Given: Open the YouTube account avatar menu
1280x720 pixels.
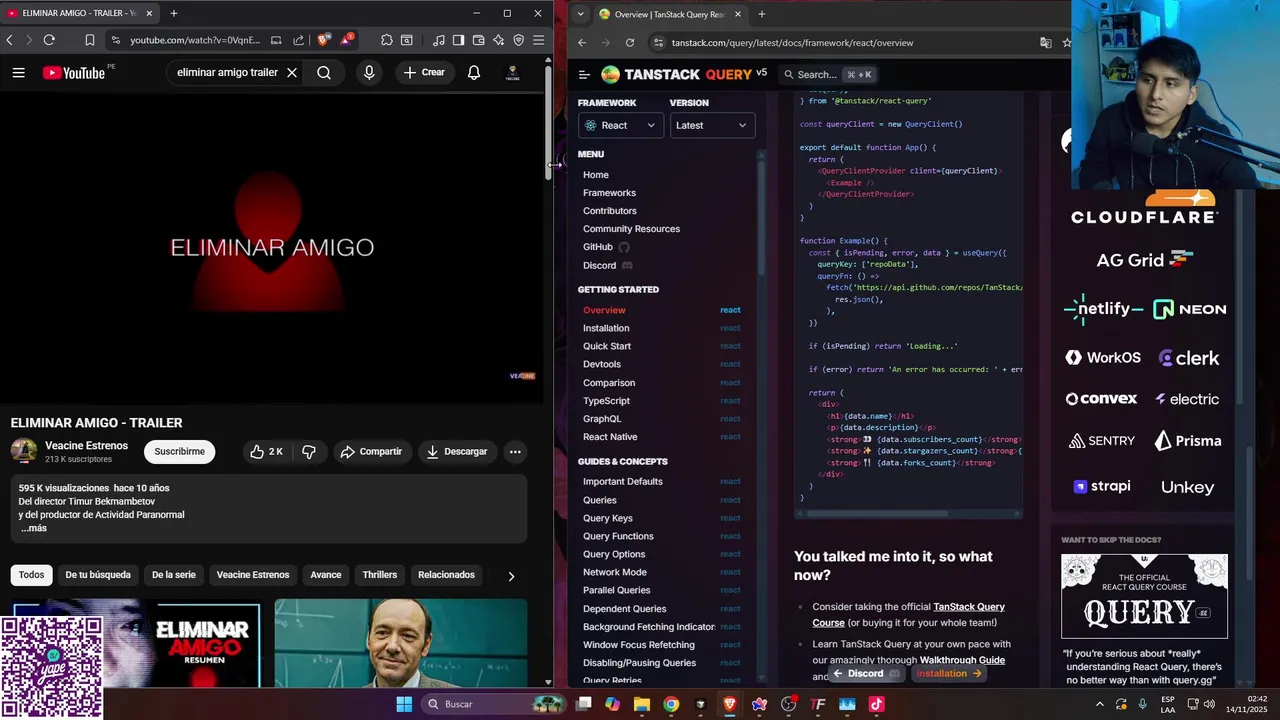Looking at the screenshot, I should click(x=512, y=73).
